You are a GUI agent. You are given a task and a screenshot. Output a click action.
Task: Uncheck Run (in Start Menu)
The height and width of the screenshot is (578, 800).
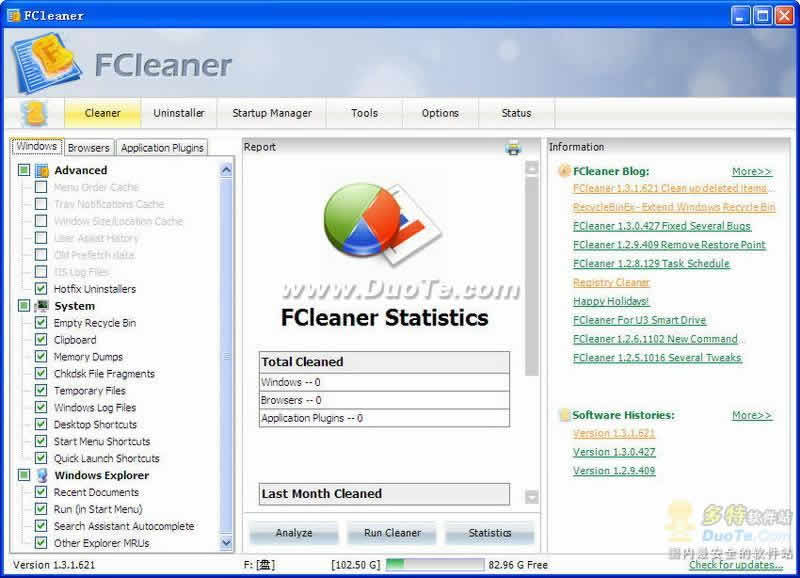pyautogui.click(x=41, y=509)
